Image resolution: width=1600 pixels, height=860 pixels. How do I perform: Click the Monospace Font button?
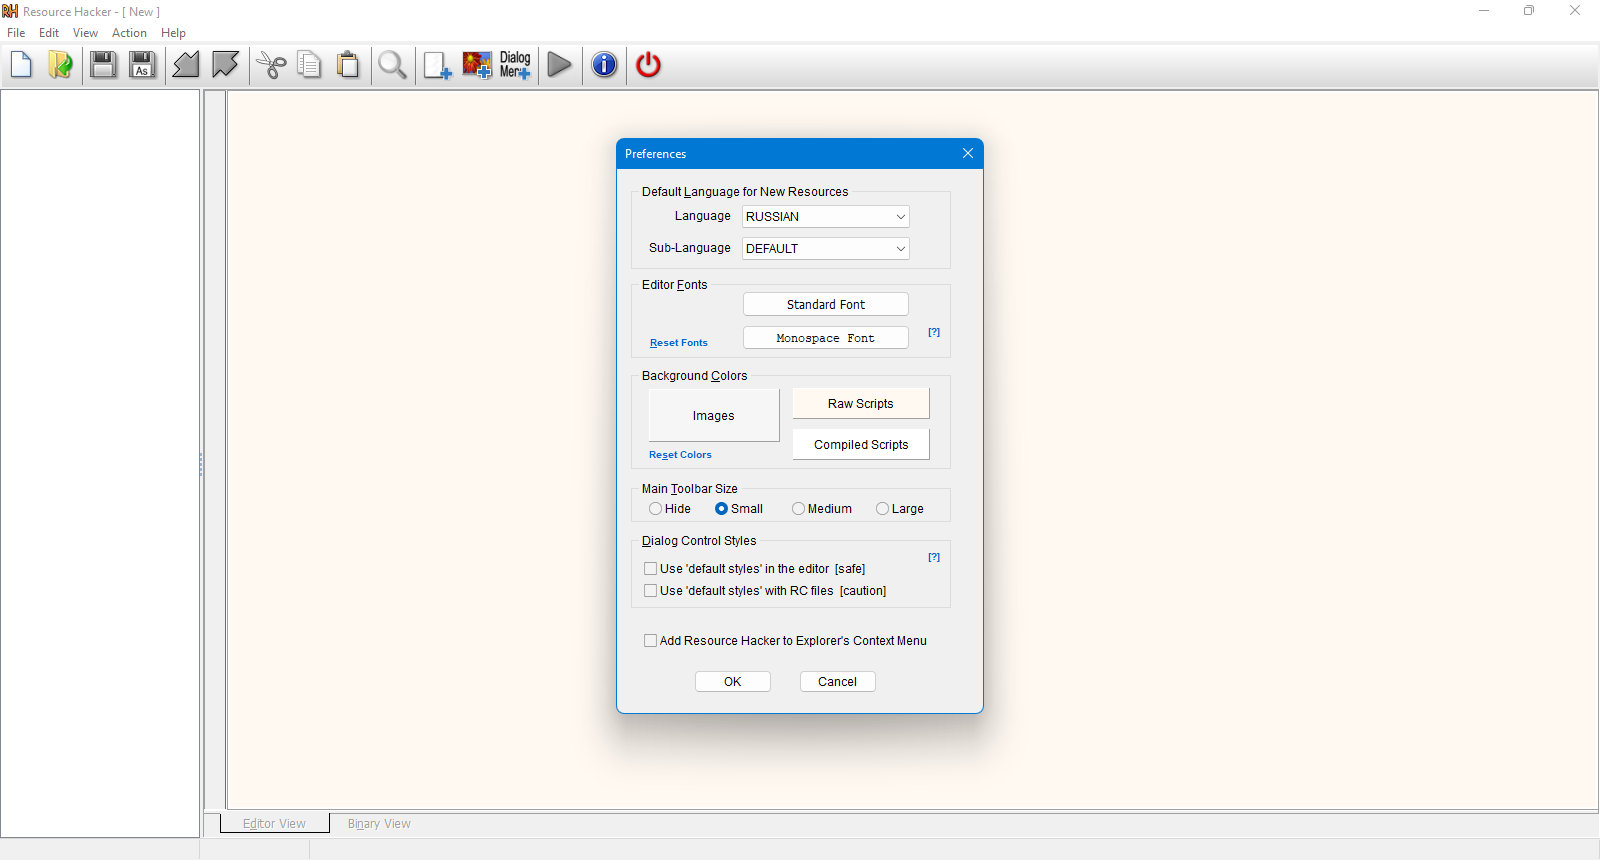(x=826, y=338)
